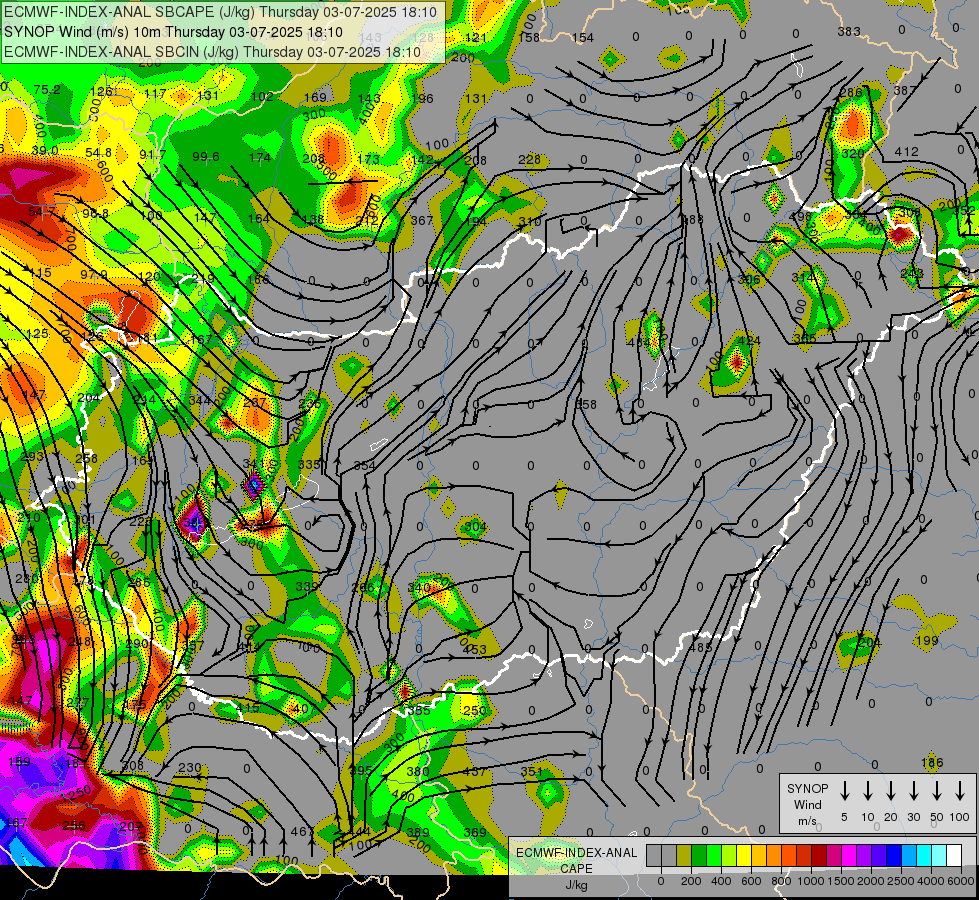
Task: Click the SBCIN header line
Action: pos(212,52)
